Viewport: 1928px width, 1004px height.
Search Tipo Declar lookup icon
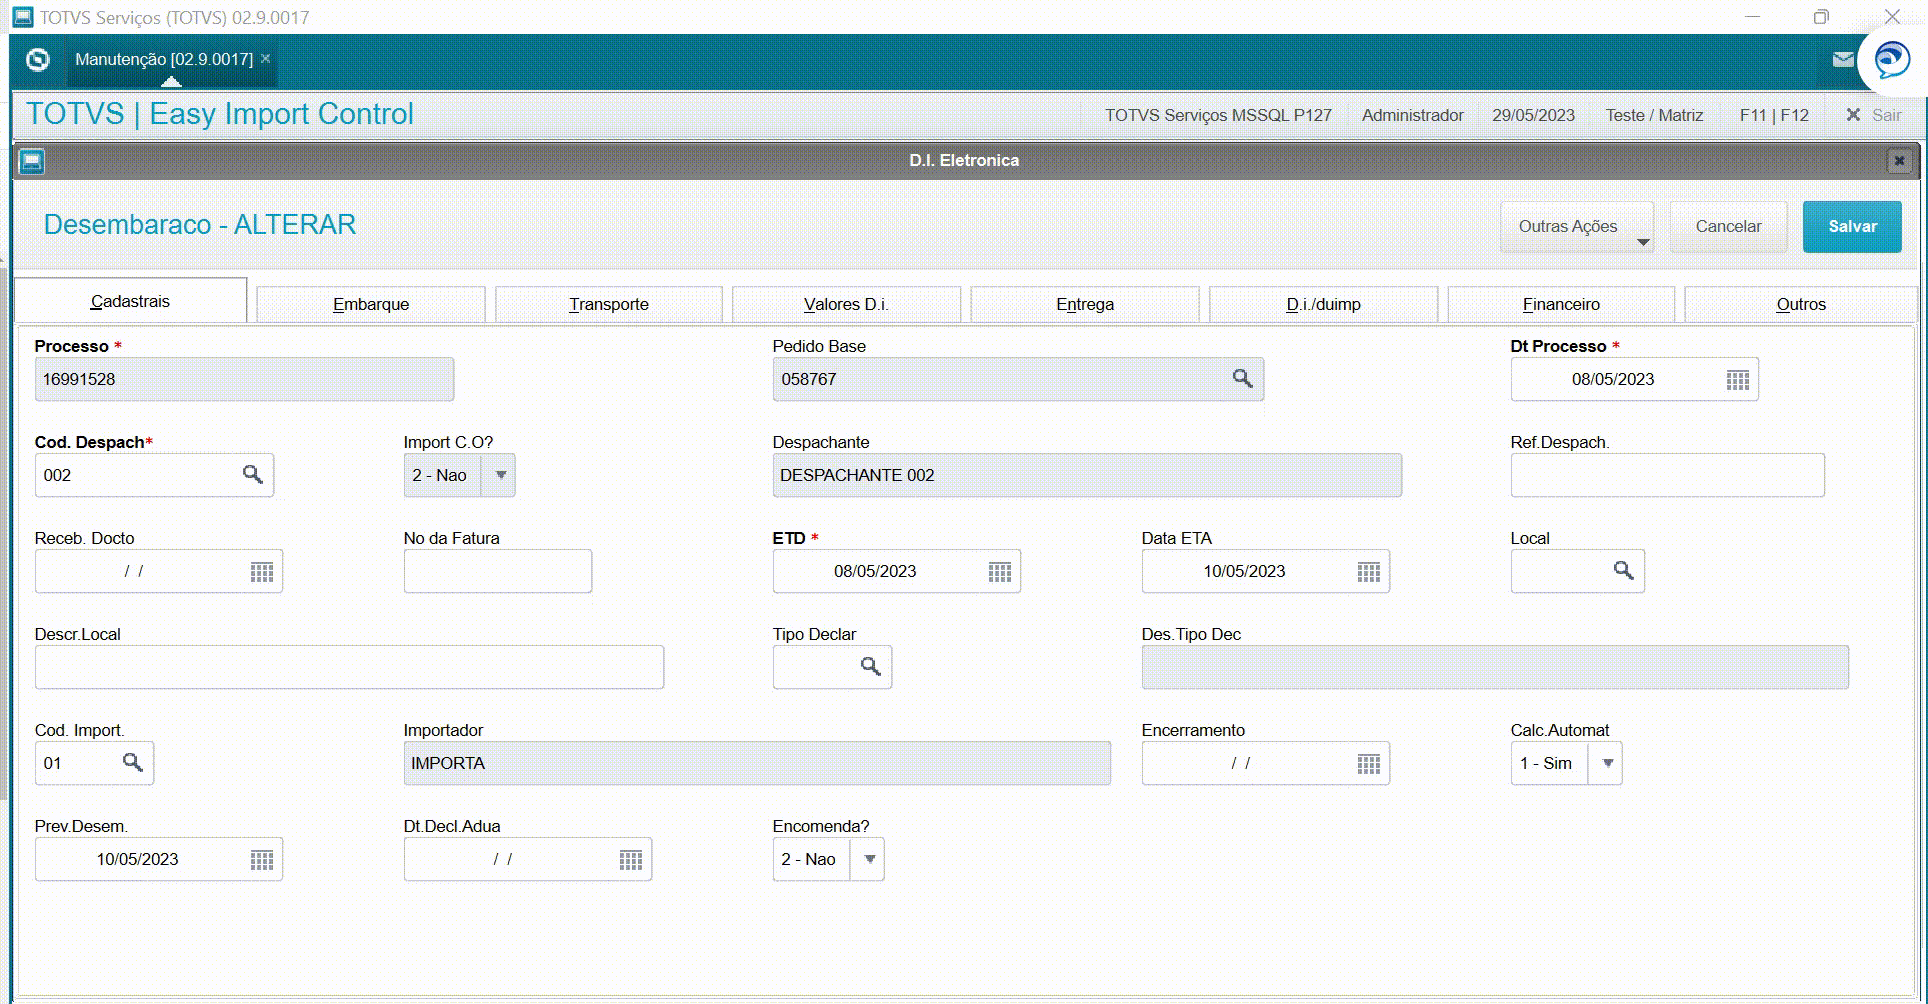coord(871,667)
